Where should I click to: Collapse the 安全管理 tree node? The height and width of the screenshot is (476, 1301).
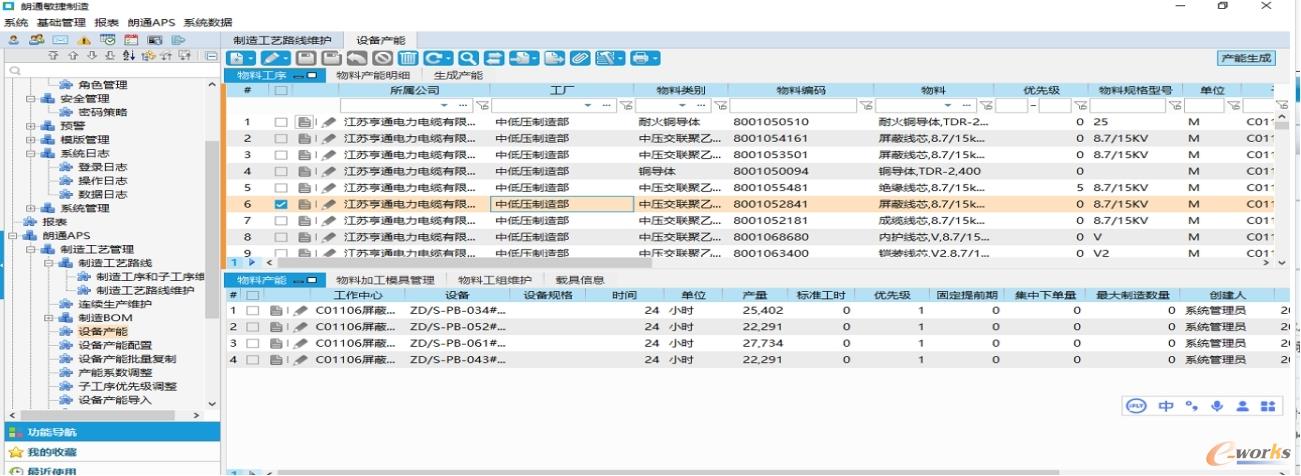(30, 99)
